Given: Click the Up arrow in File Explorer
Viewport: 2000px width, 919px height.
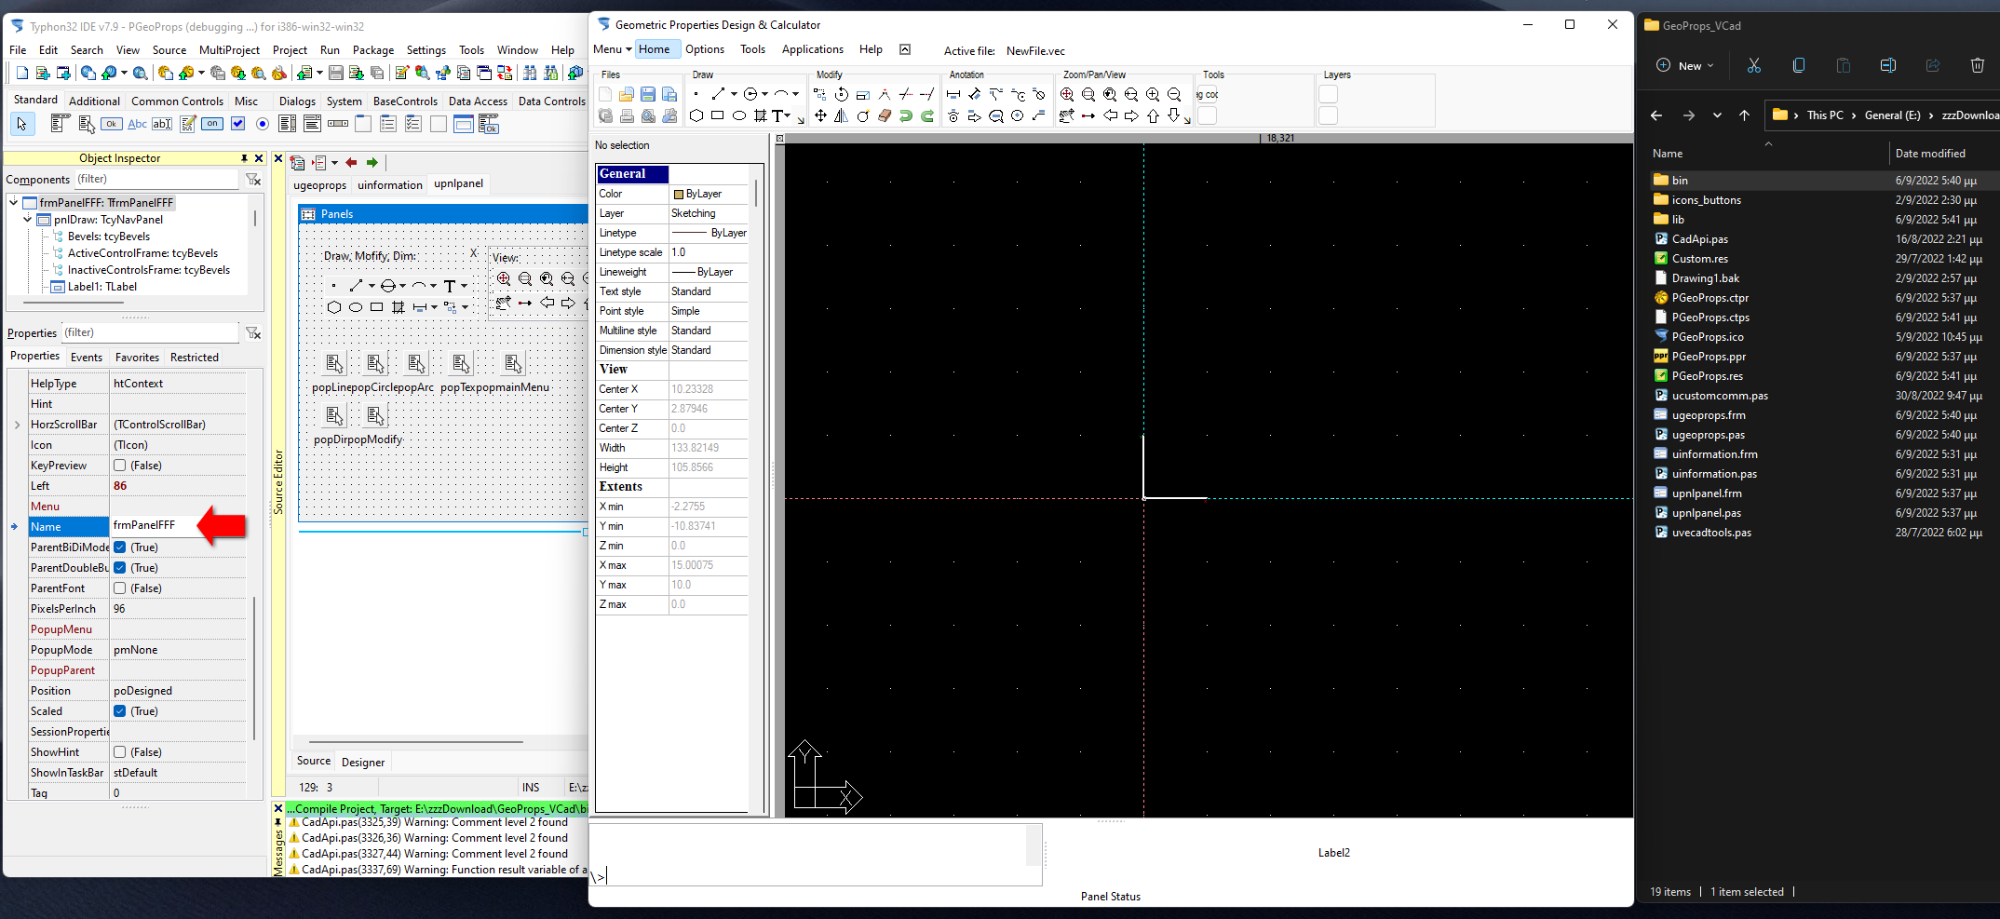Looking at the screenshot, I should coord(1745,115).
